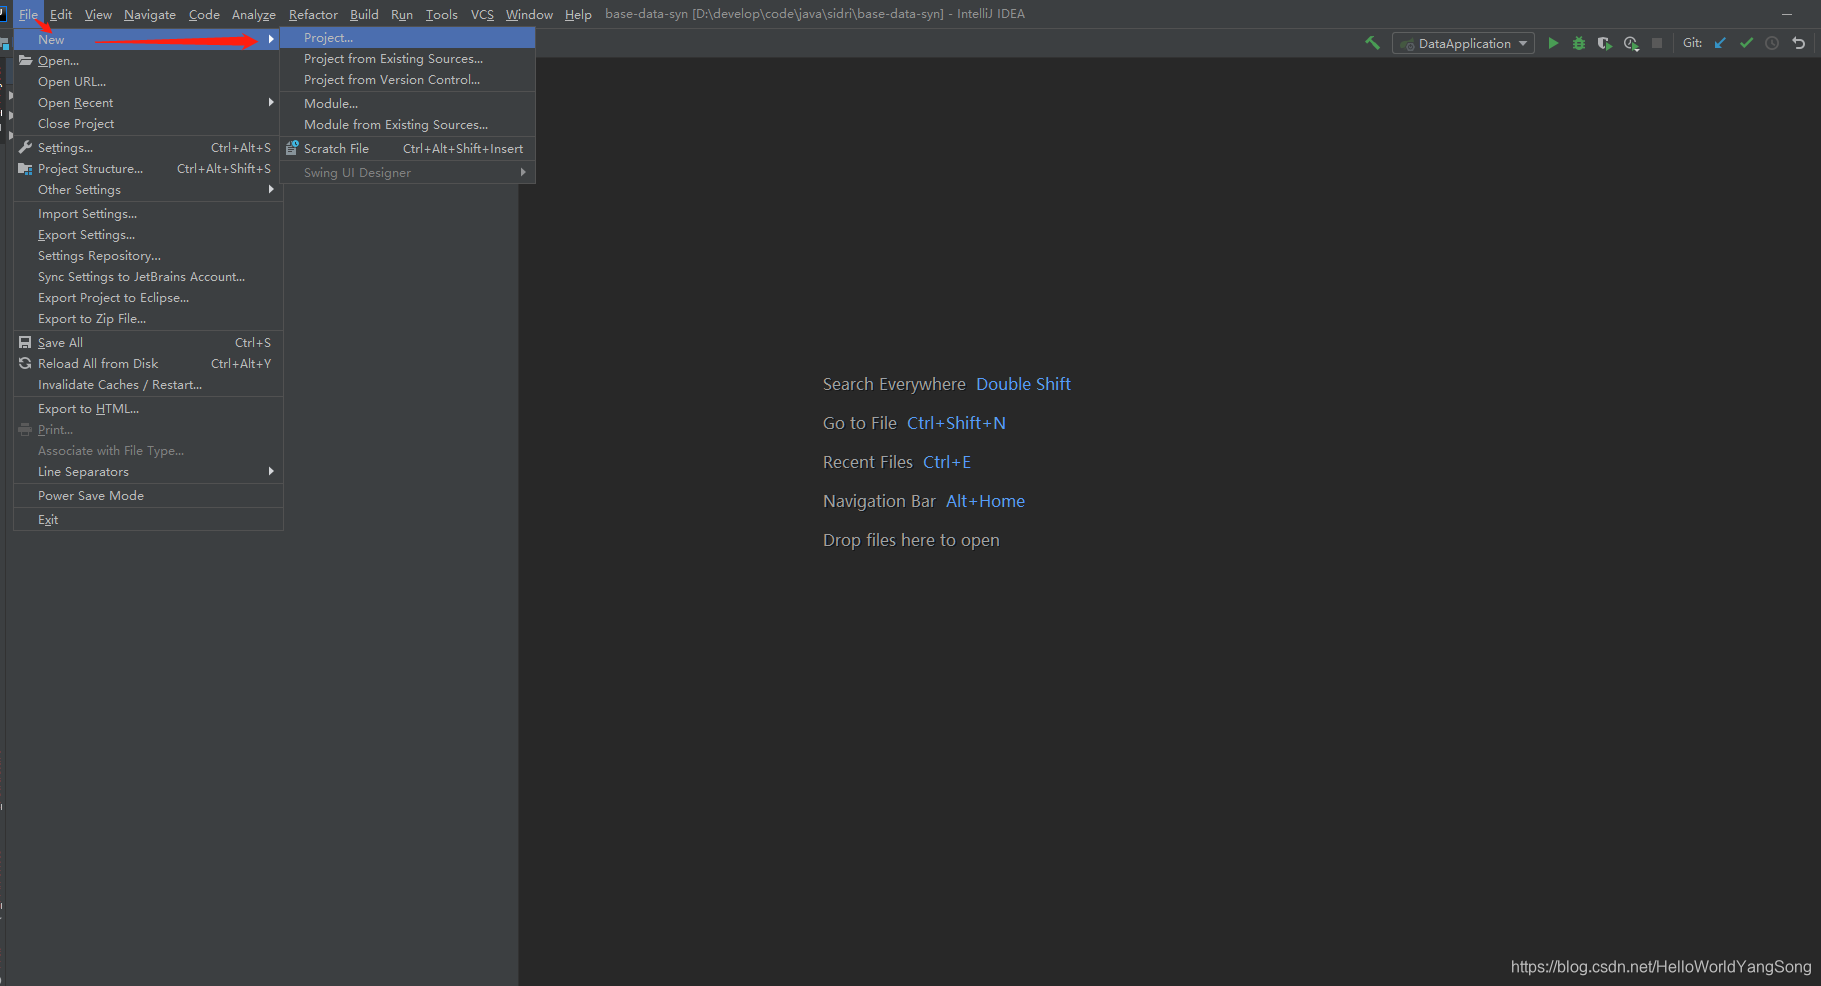
Task: Click the Alt+Home shortcut text
Action: coord(985,501)
